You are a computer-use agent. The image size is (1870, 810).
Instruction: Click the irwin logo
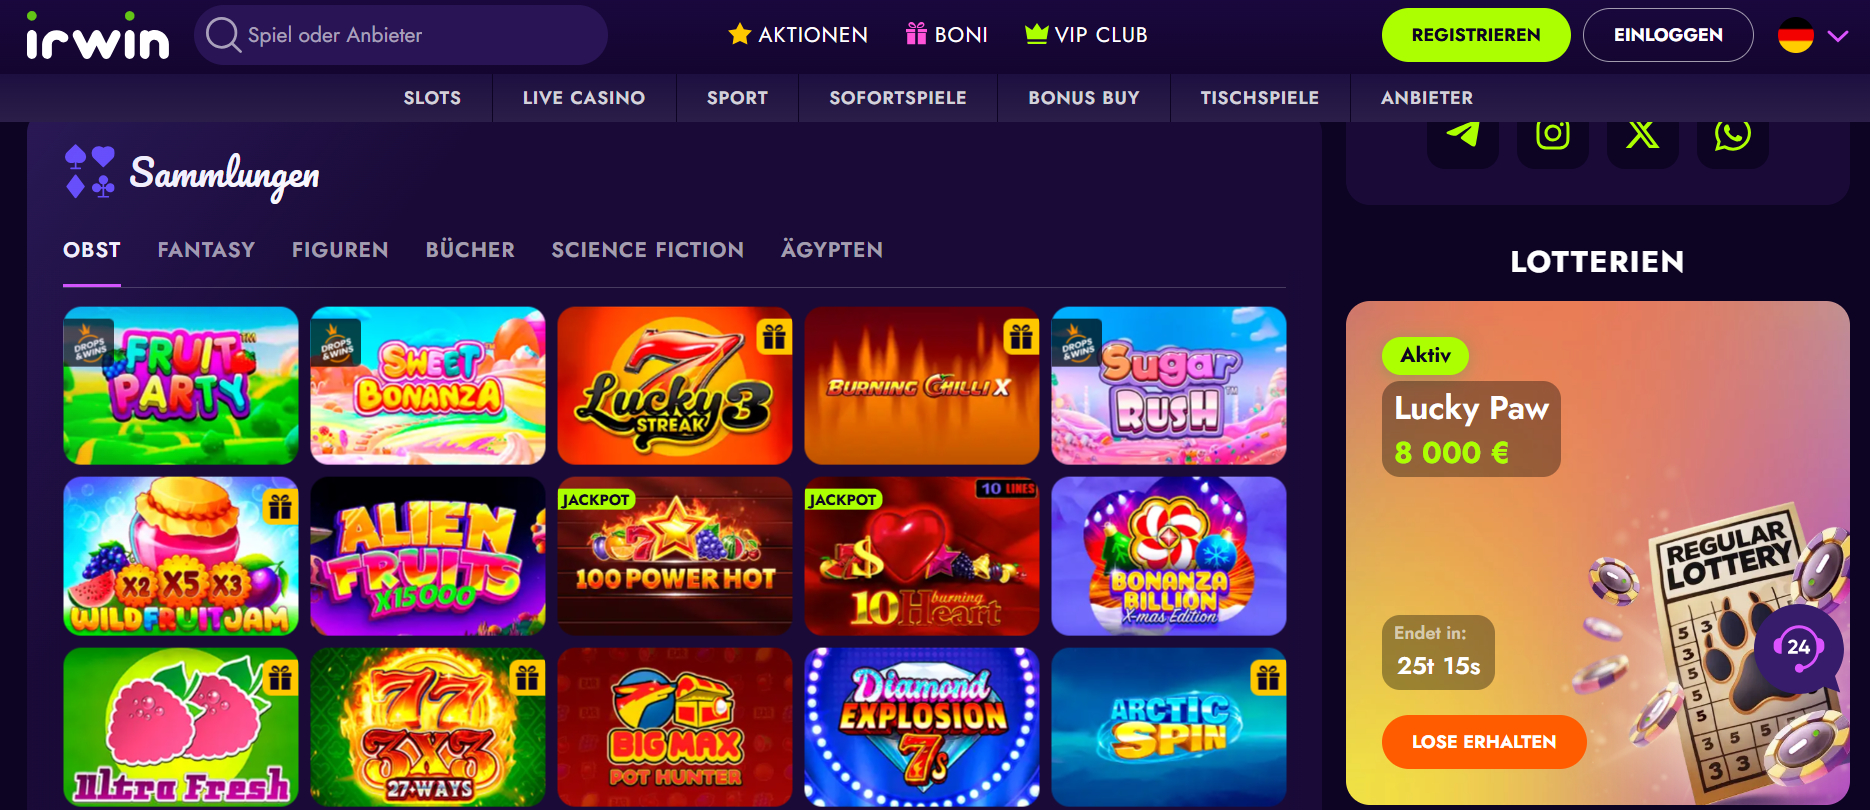click(x=97, y=36)
